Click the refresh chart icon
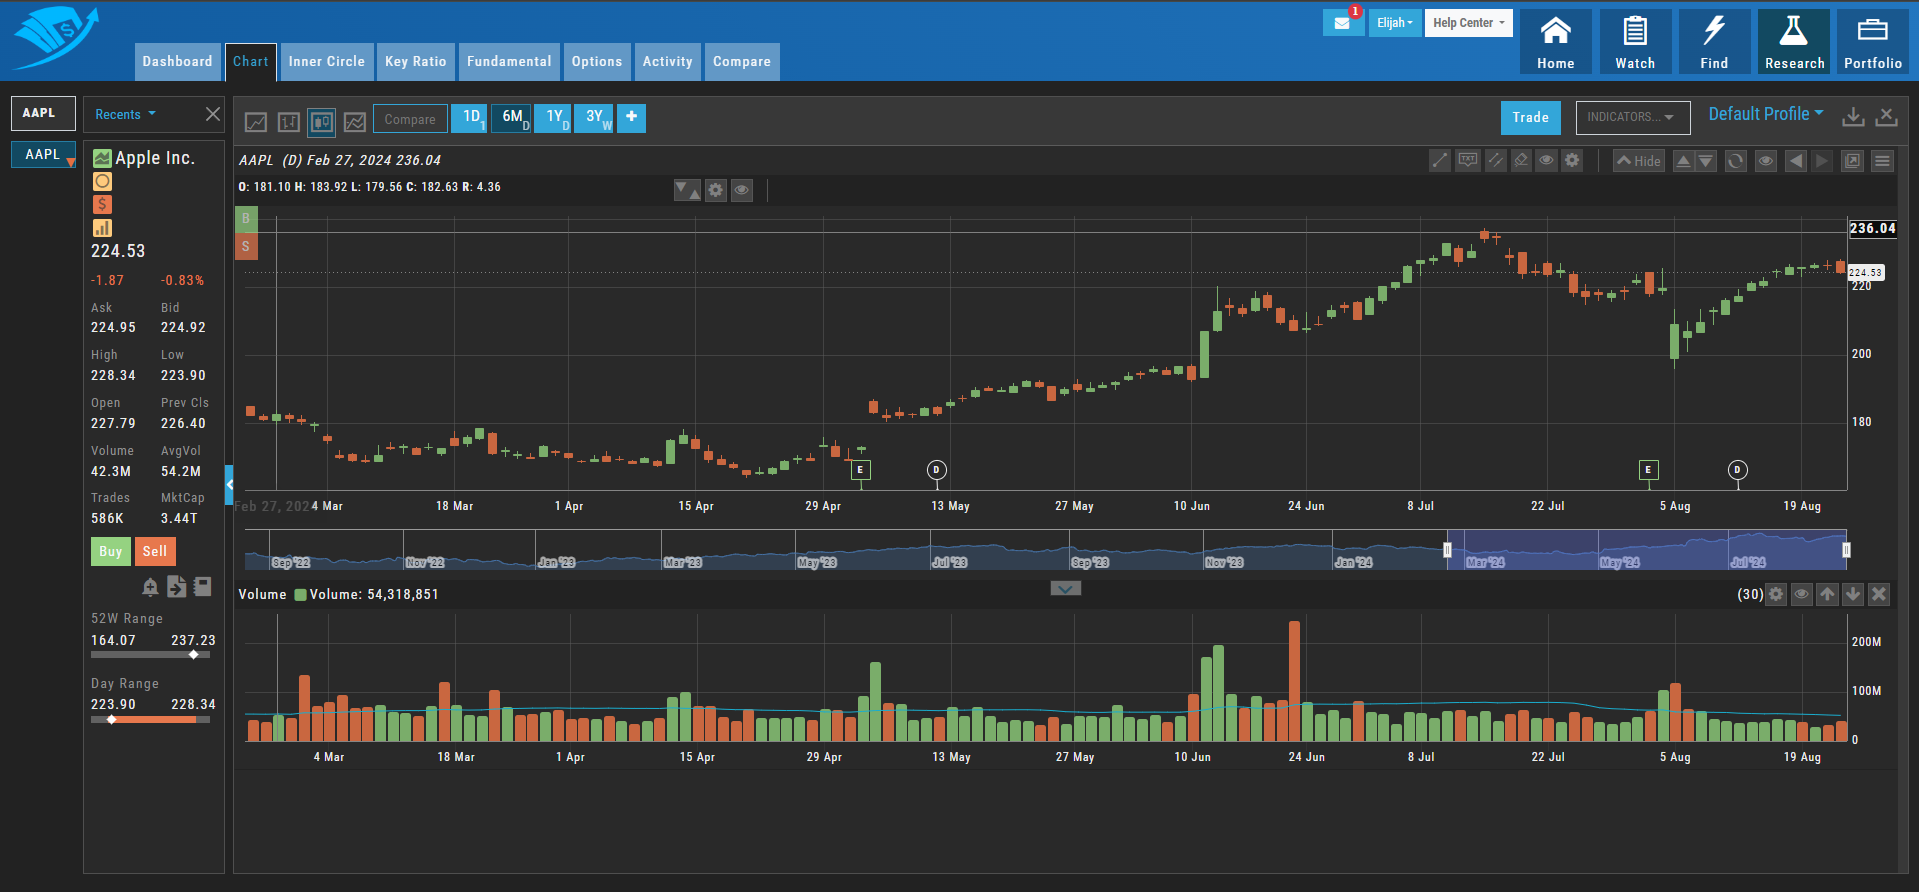1919x892 pixels. point(1736,161)
